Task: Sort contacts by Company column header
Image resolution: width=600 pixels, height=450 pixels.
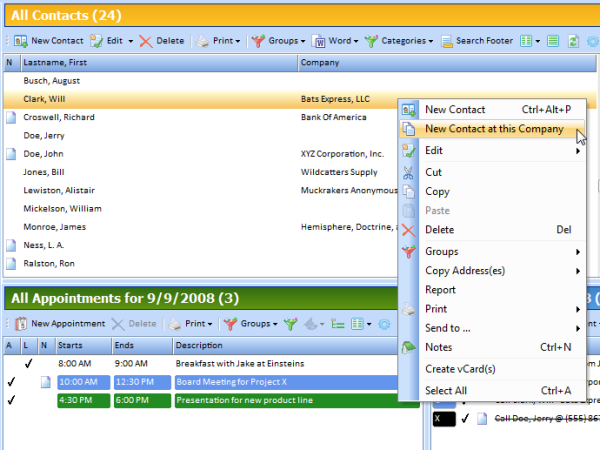Action: [x=447, y=63]
